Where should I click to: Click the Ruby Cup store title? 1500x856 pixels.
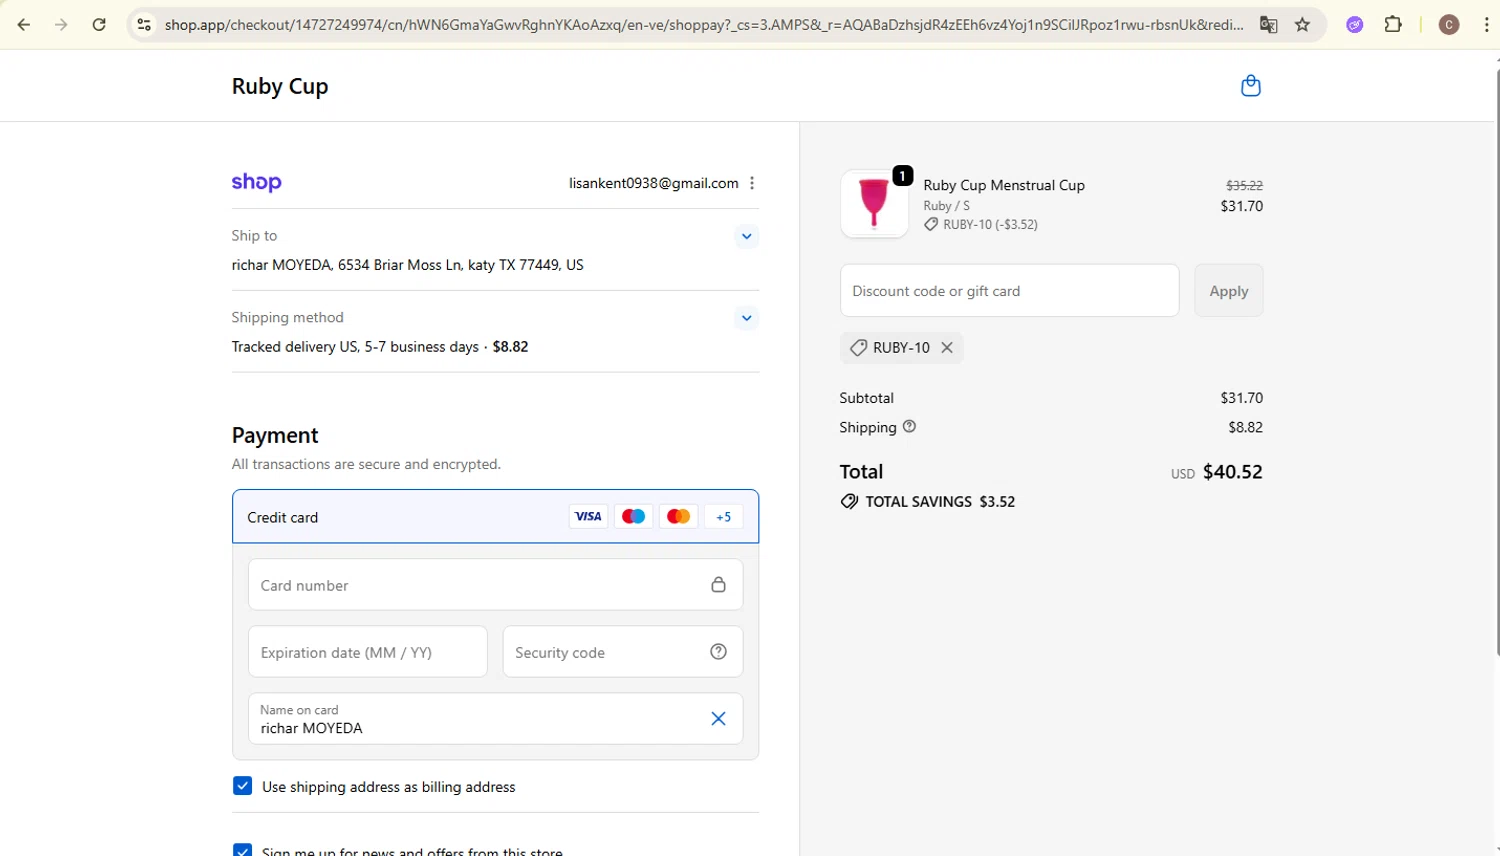point(280,86)
